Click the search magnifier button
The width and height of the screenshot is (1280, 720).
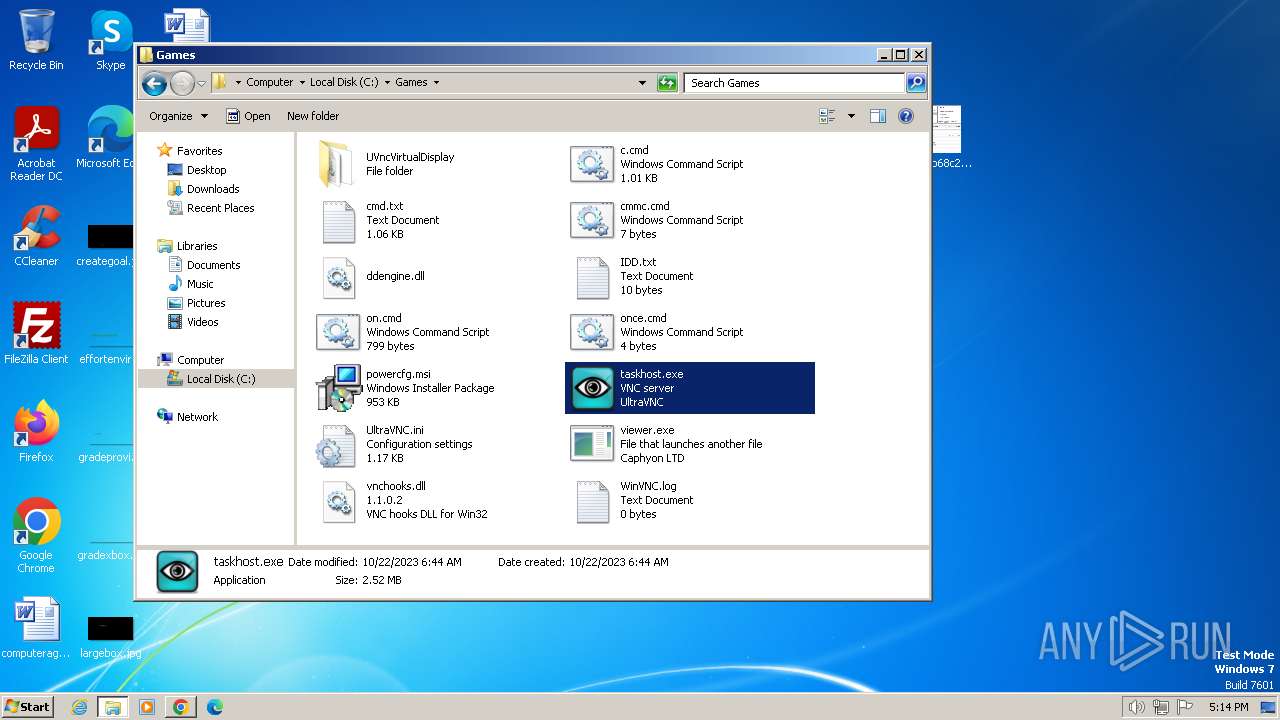point(915,83)
